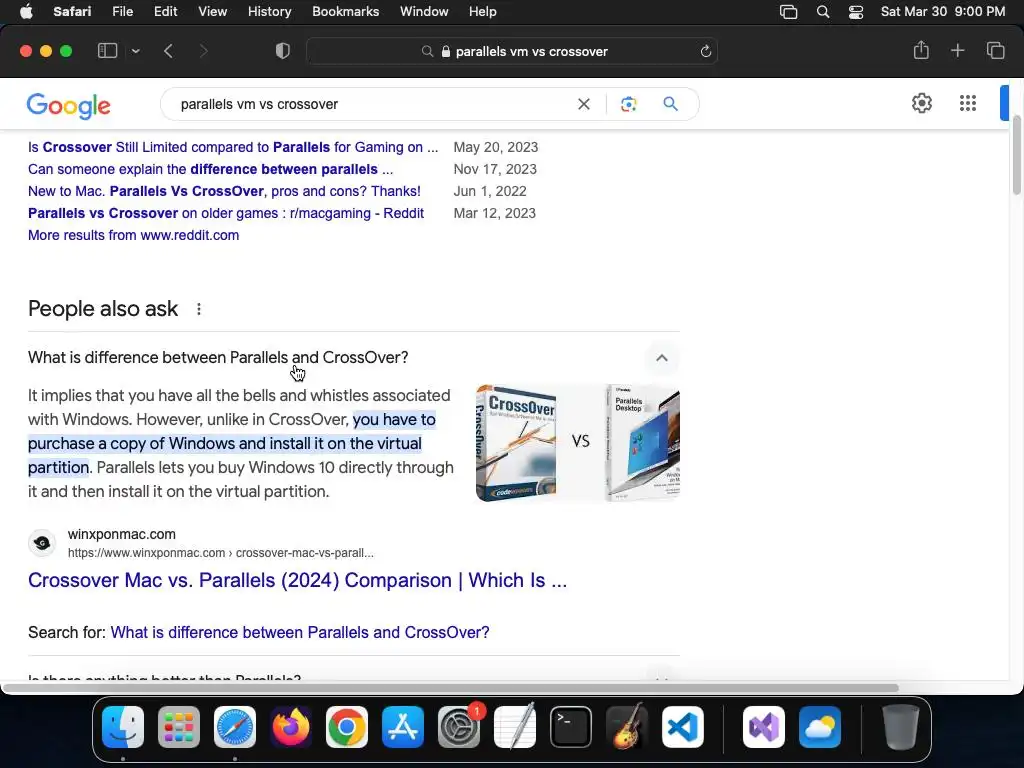The height and width of the screenshot is (768, 1024).
Task: Open the Apple menu
Action: pyautogui.click(x=26, y=12)
